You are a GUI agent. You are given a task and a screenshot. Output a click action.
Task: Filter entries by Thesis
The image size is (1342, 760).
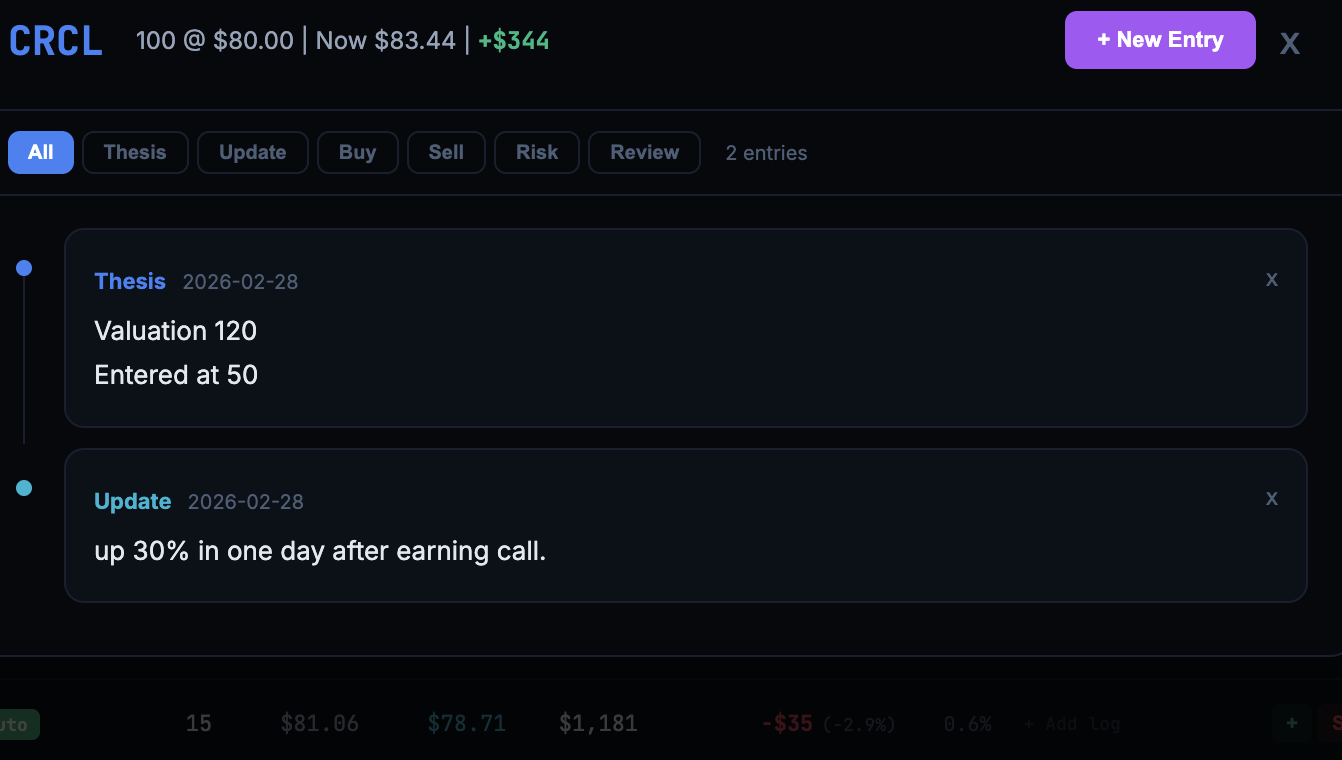(135, 152)
